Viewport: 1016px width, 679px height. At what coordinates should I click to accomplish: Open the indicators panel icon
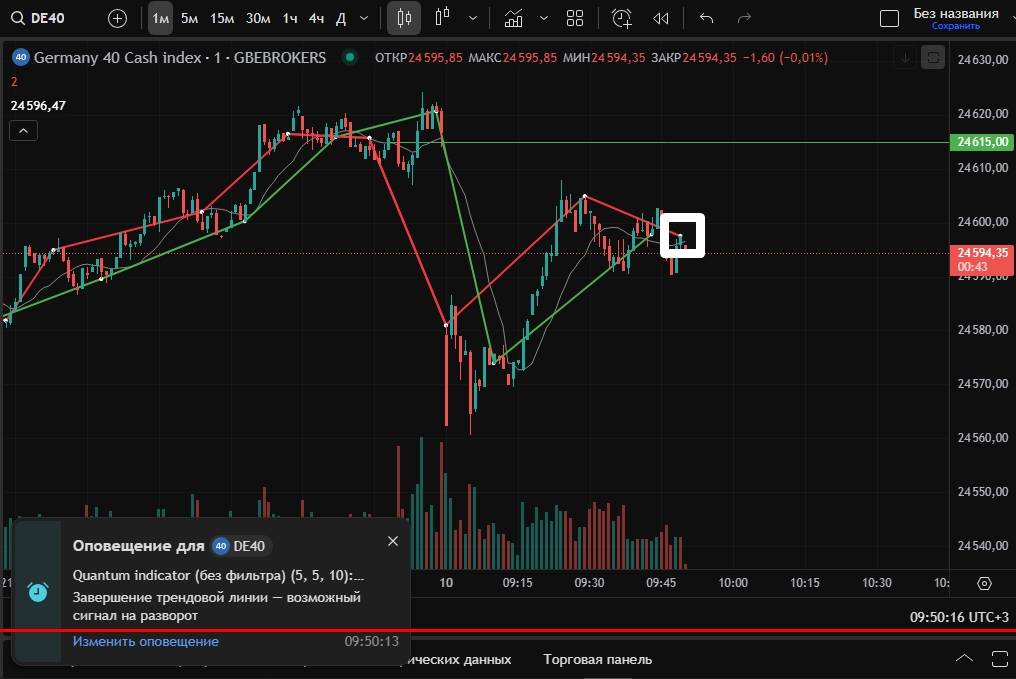(x=513, y=18)
